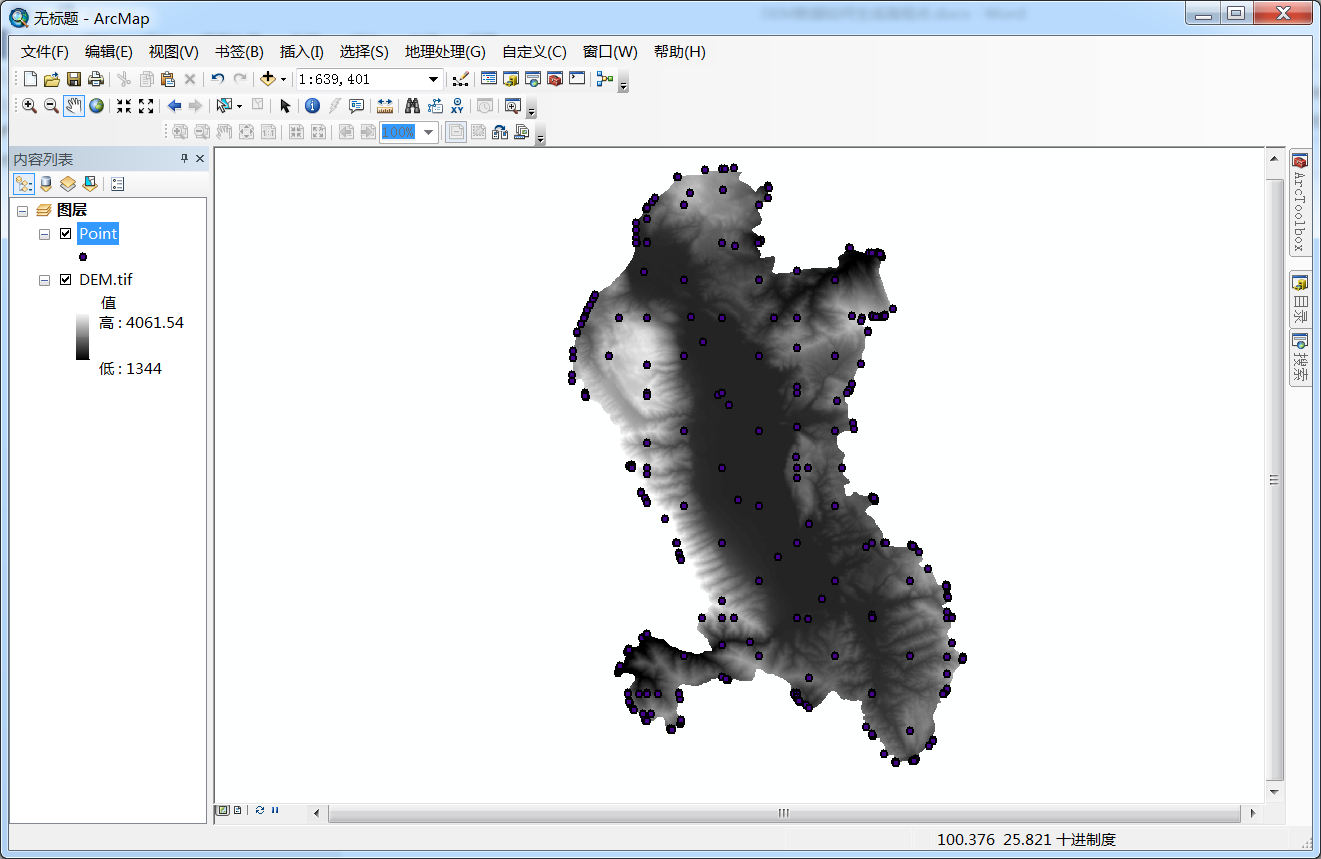Toggle the DEM.tif layer visibility checkbox

(x=66, y=280)
